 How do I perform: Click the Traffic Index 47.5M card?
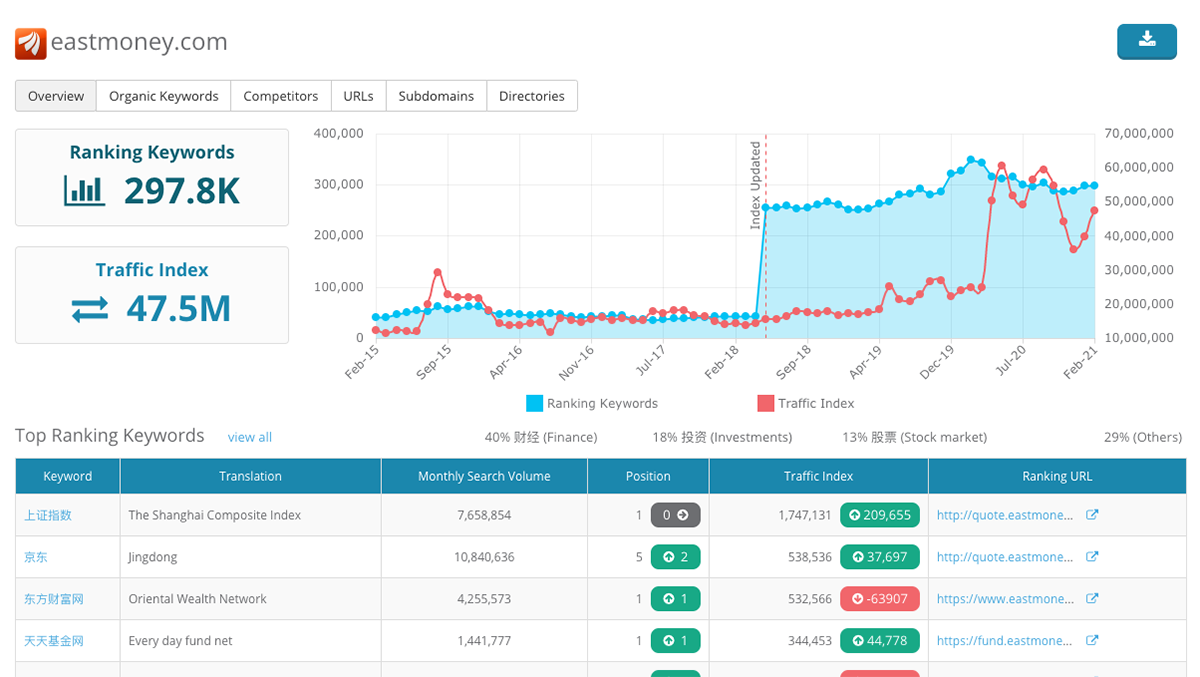pos(152,295)
